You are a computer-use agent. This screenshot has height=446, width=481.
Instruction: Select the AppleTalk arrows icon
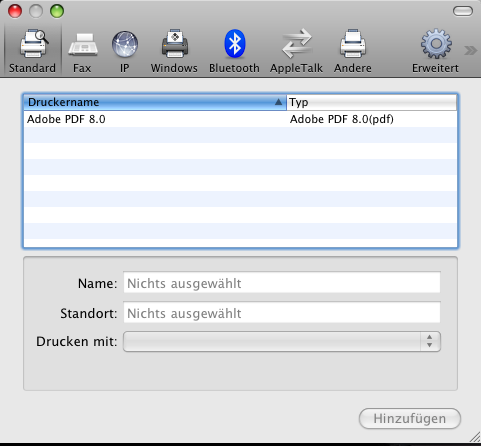(x=297, y=43)
